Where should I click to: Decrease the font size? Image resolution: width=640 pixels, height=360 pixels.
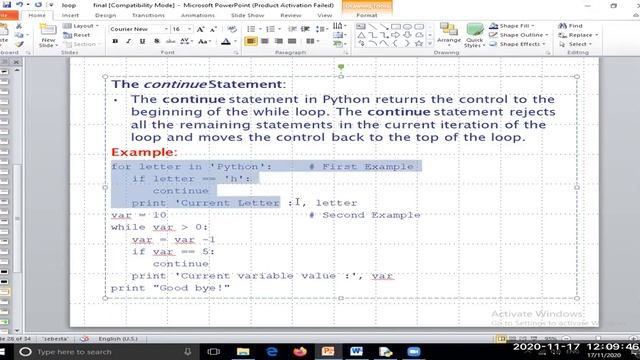pyautogui.click(x=213, y=29)
